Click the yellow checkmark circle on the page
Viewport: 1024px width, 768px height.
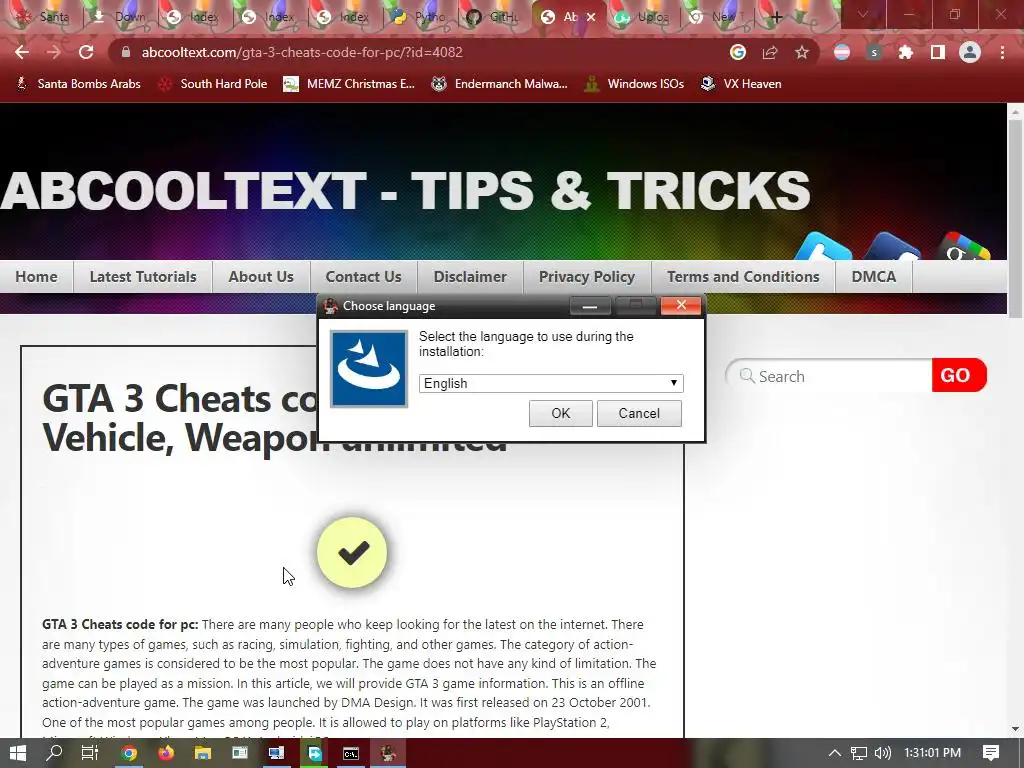(x=352, y=552)
